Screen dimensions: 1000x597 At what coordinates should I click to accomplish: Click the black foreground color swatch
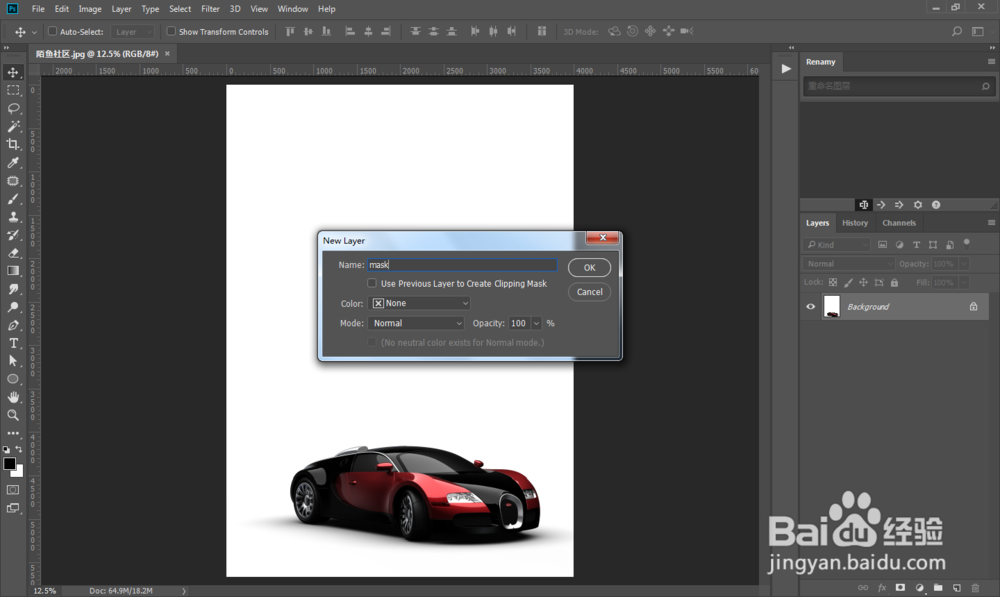(x=10, y=464)
